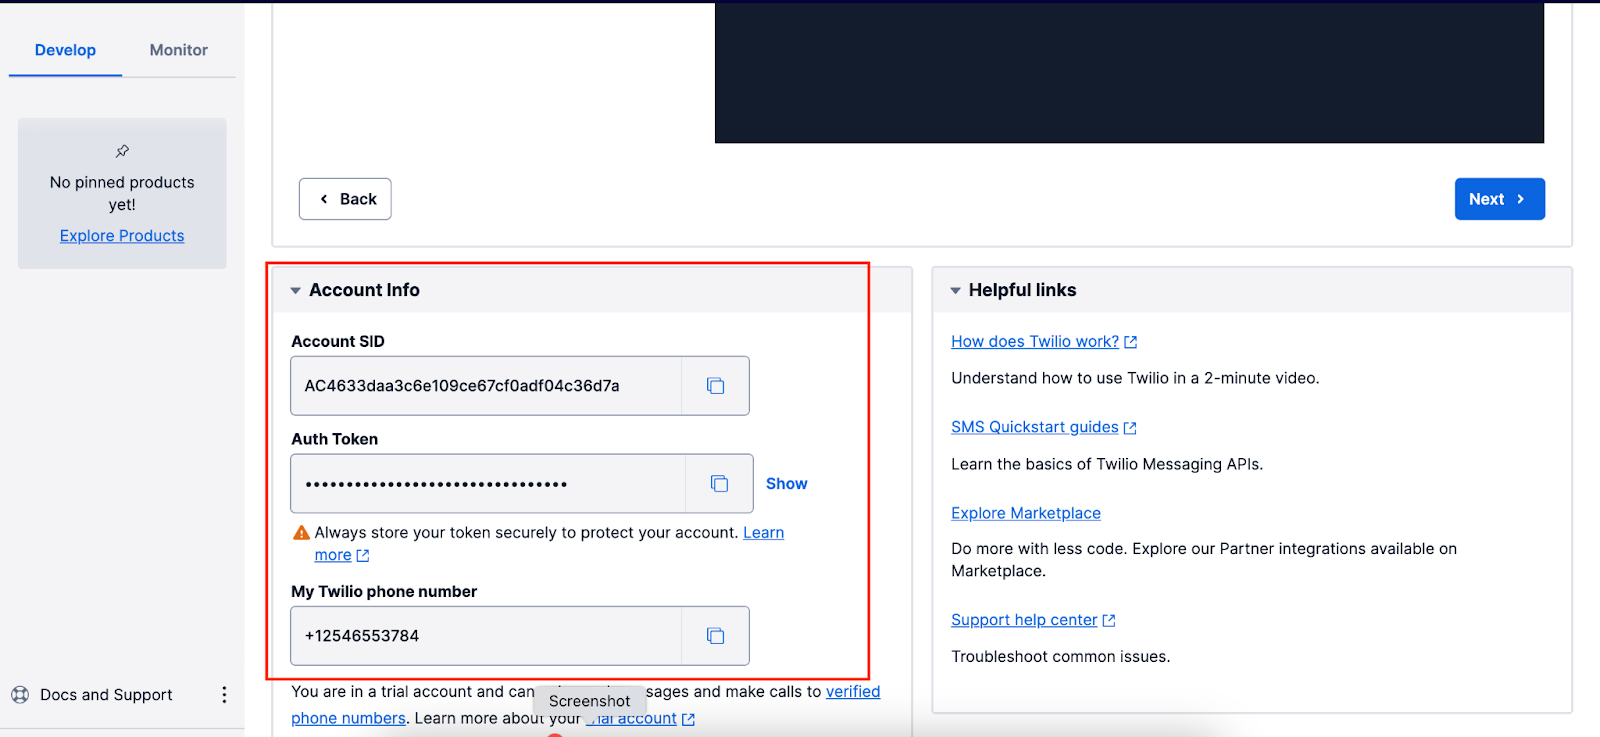Screen dimensions: 1600x737
Task: Select 'Understand how to use Twilio' description
Action: 1135,378
